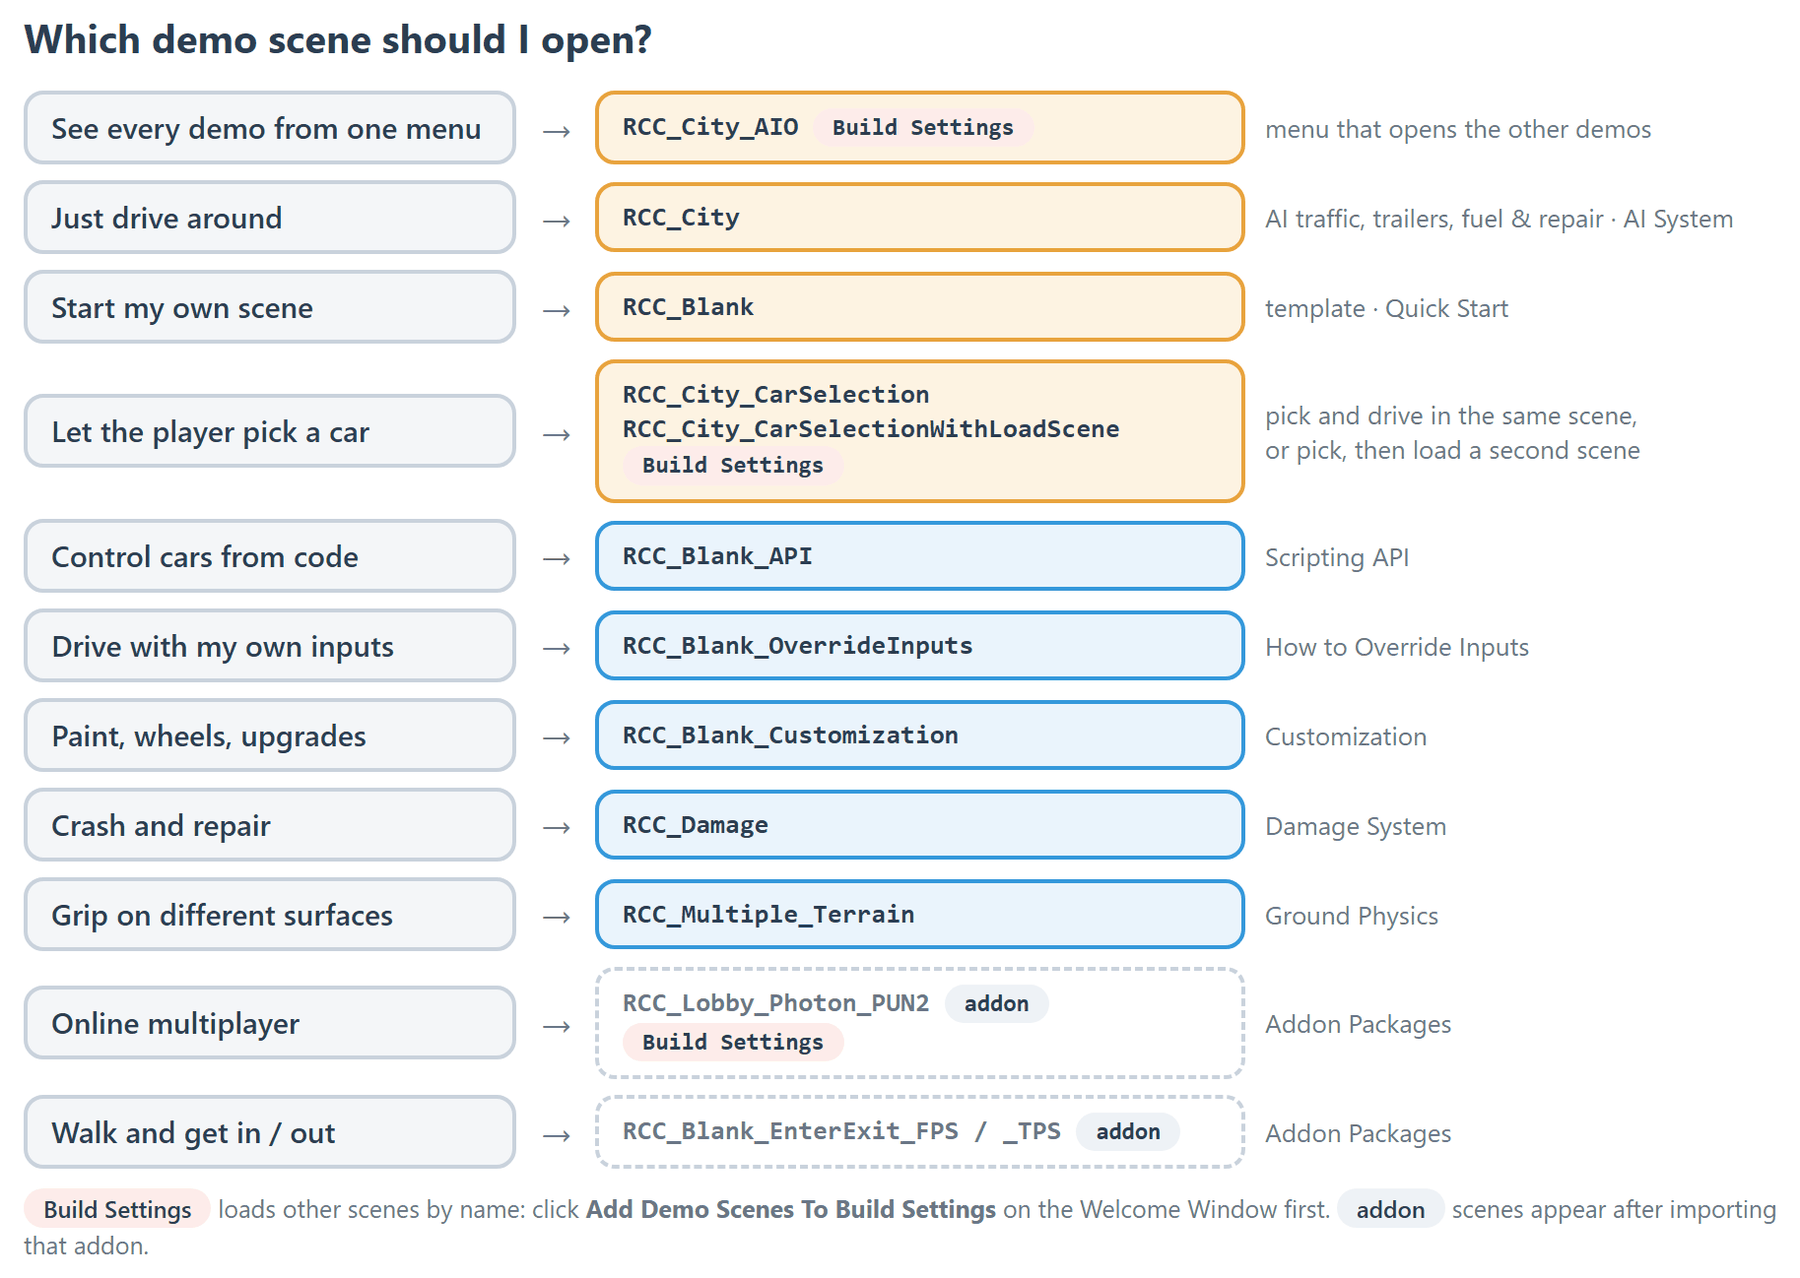Select 'Control cars from code' box
The width and height of the screenshot is (1800, 1278).
pyautogui.click(x=270, y=556)
